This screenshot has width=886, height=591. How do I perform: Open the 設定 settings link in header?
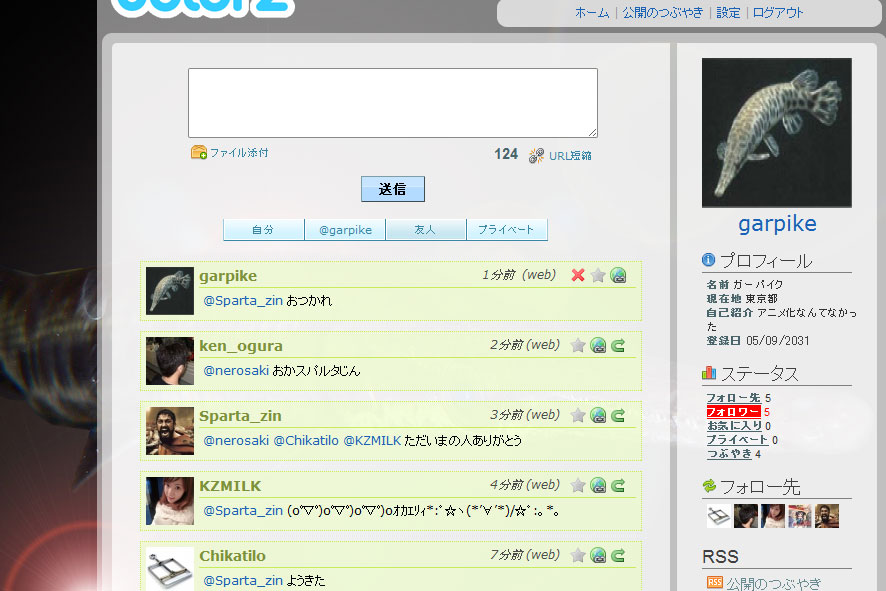[x=728, y=13]
